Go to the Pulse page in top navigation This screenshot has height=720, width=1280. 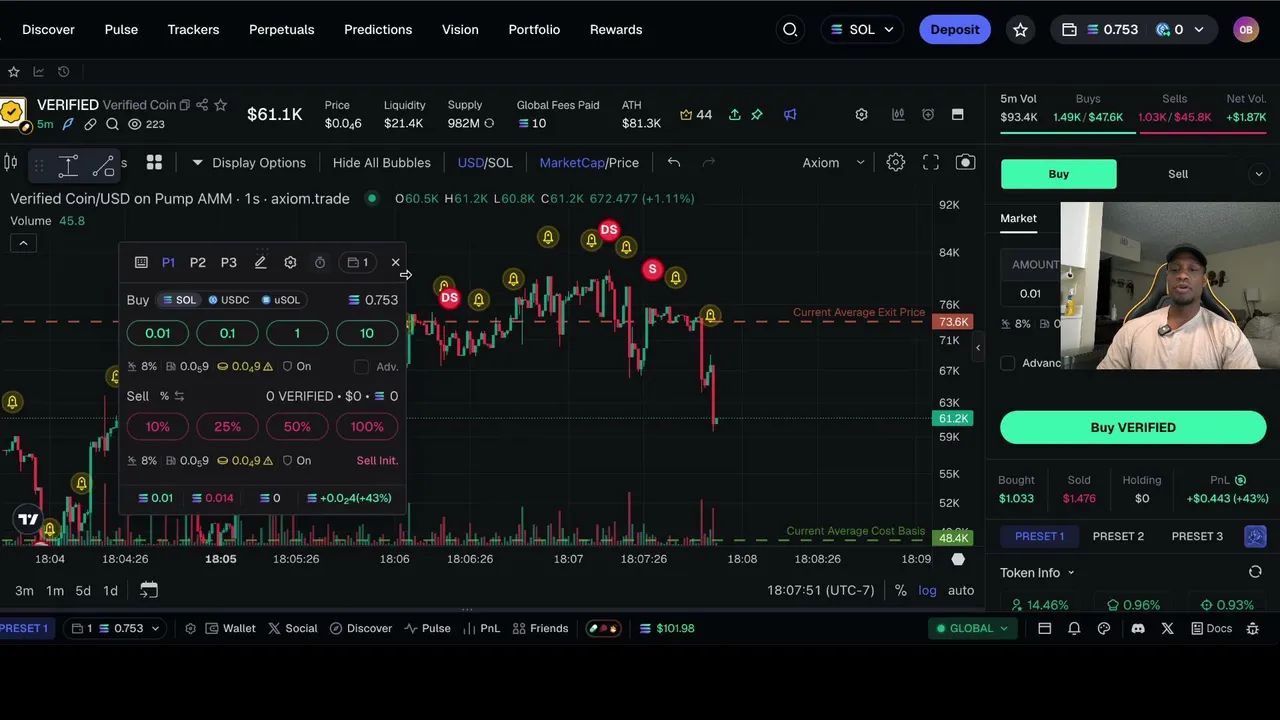tap(121, 30)
